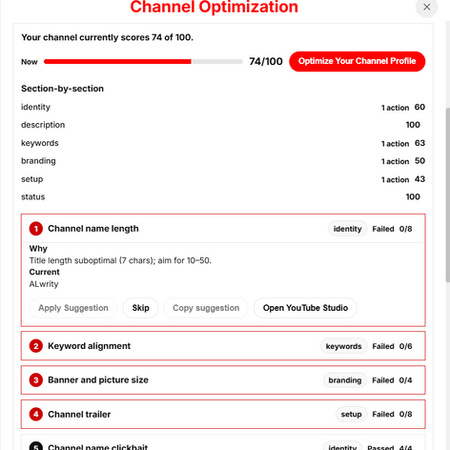This screenshot has height=450, width=450.
Task: Select the branding section row
Action: tap(223, 161)
